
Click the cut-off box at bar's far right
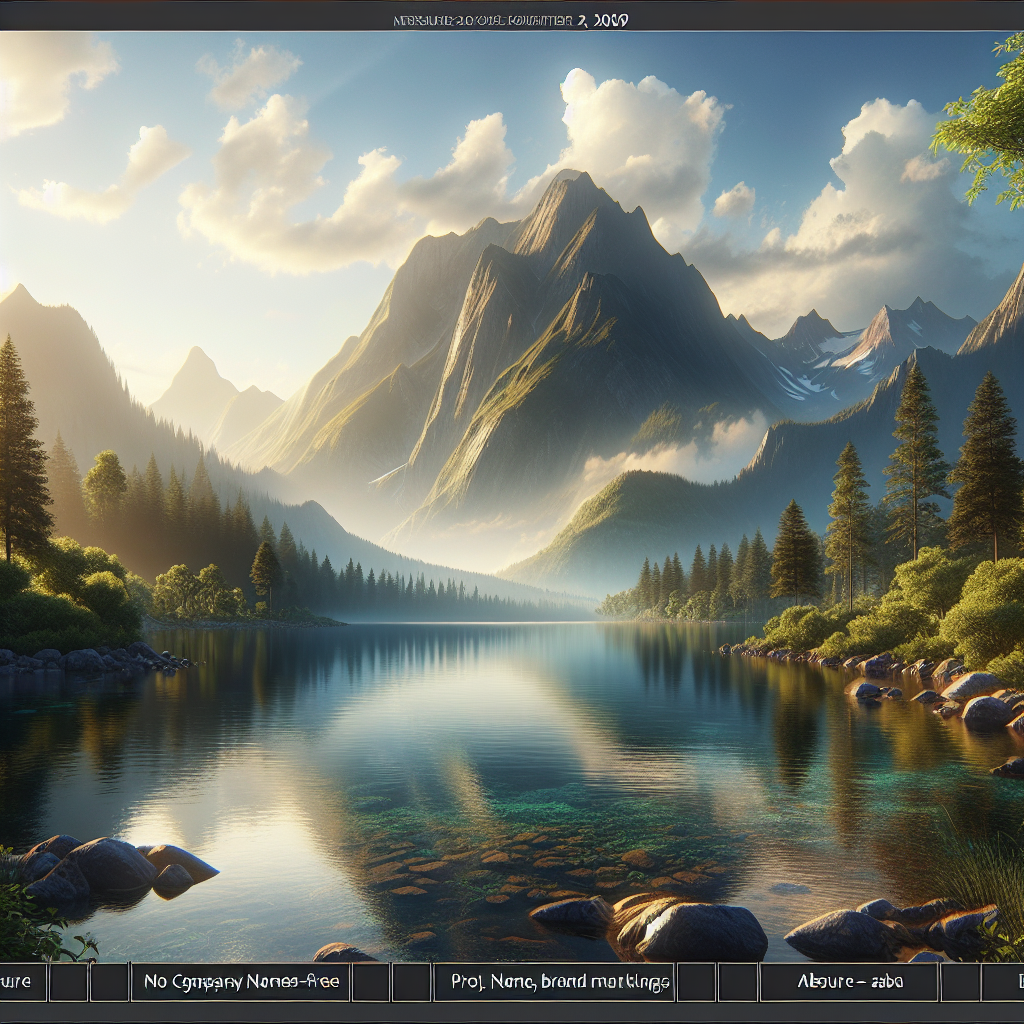click(1003, 982)
